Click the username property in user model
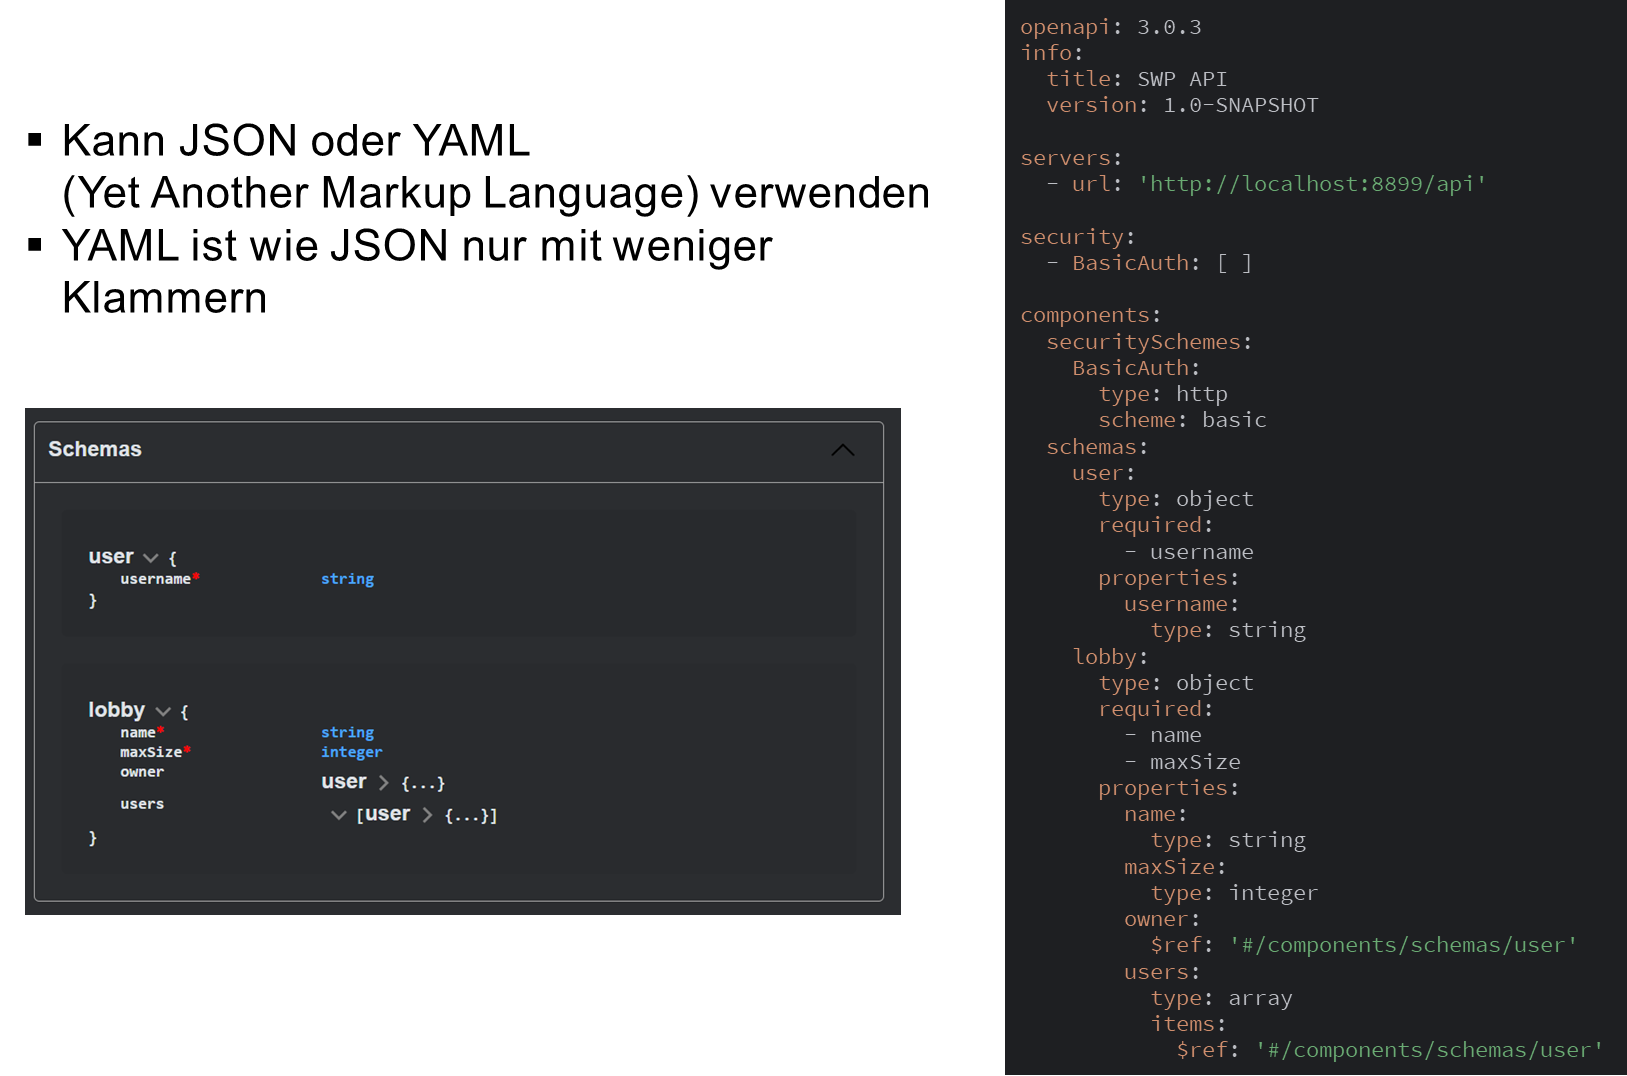The image size is (1627, 1076). tap(155, 579)
